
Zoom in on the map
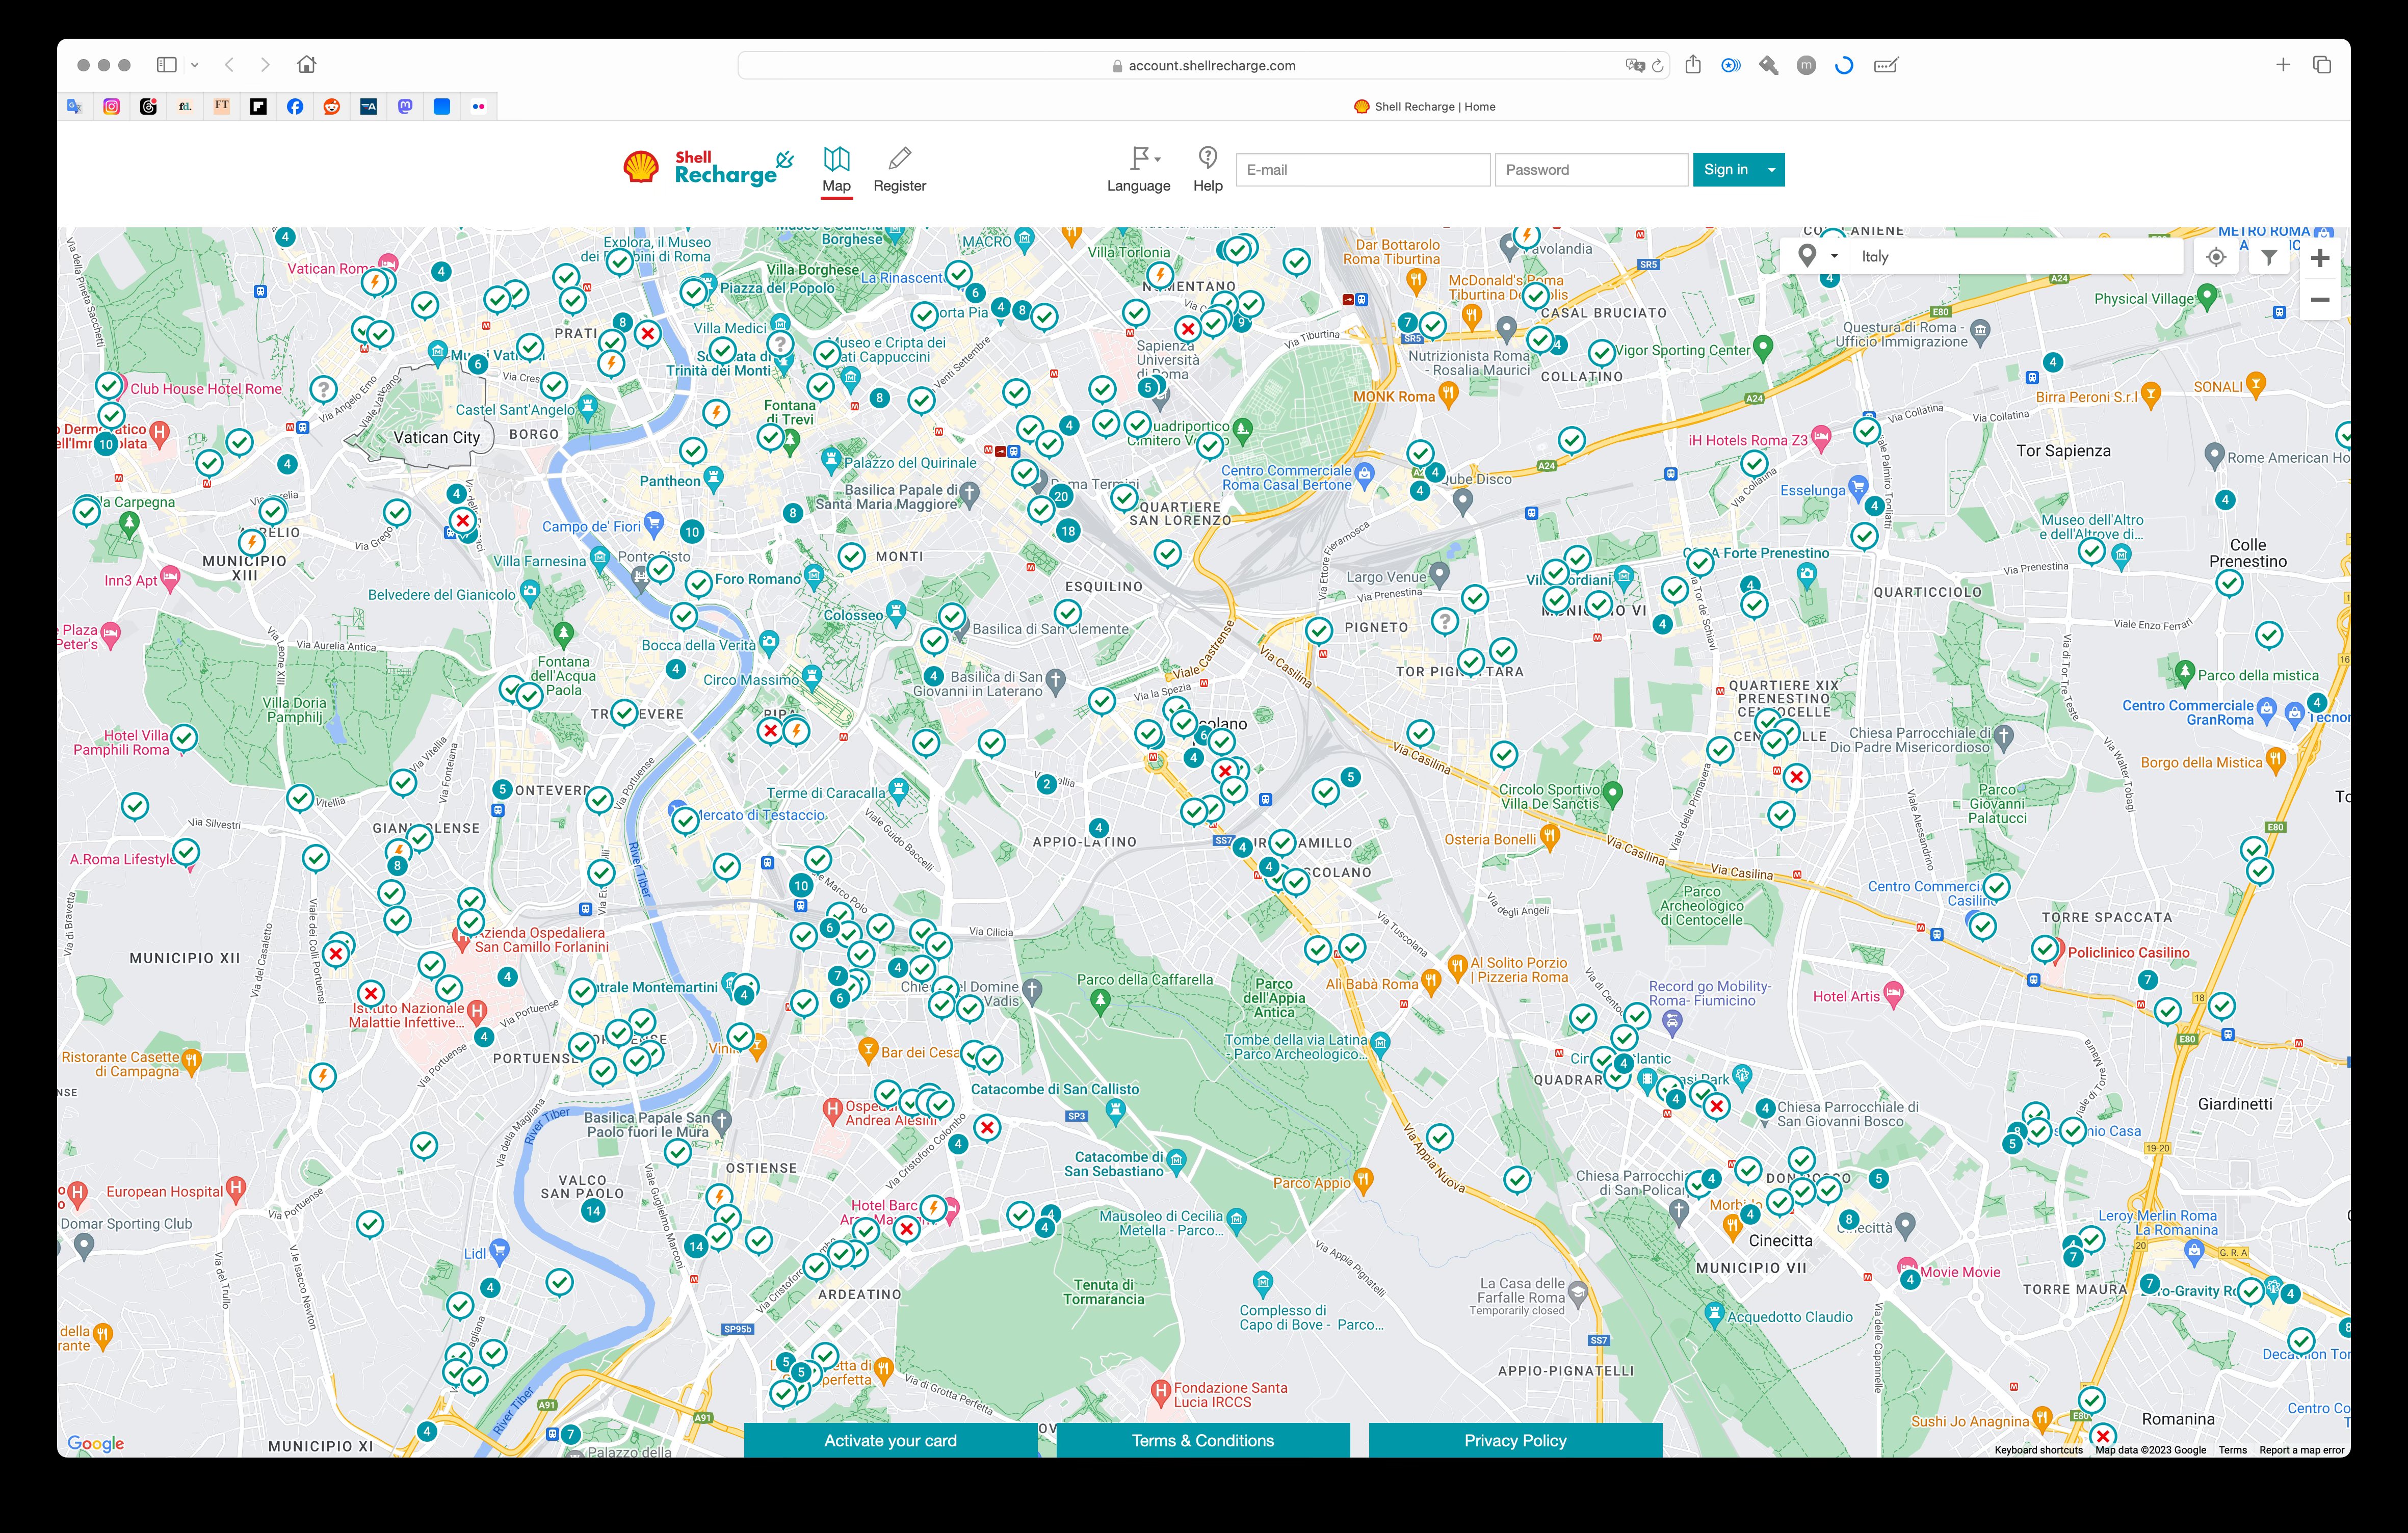[2320, 258]
